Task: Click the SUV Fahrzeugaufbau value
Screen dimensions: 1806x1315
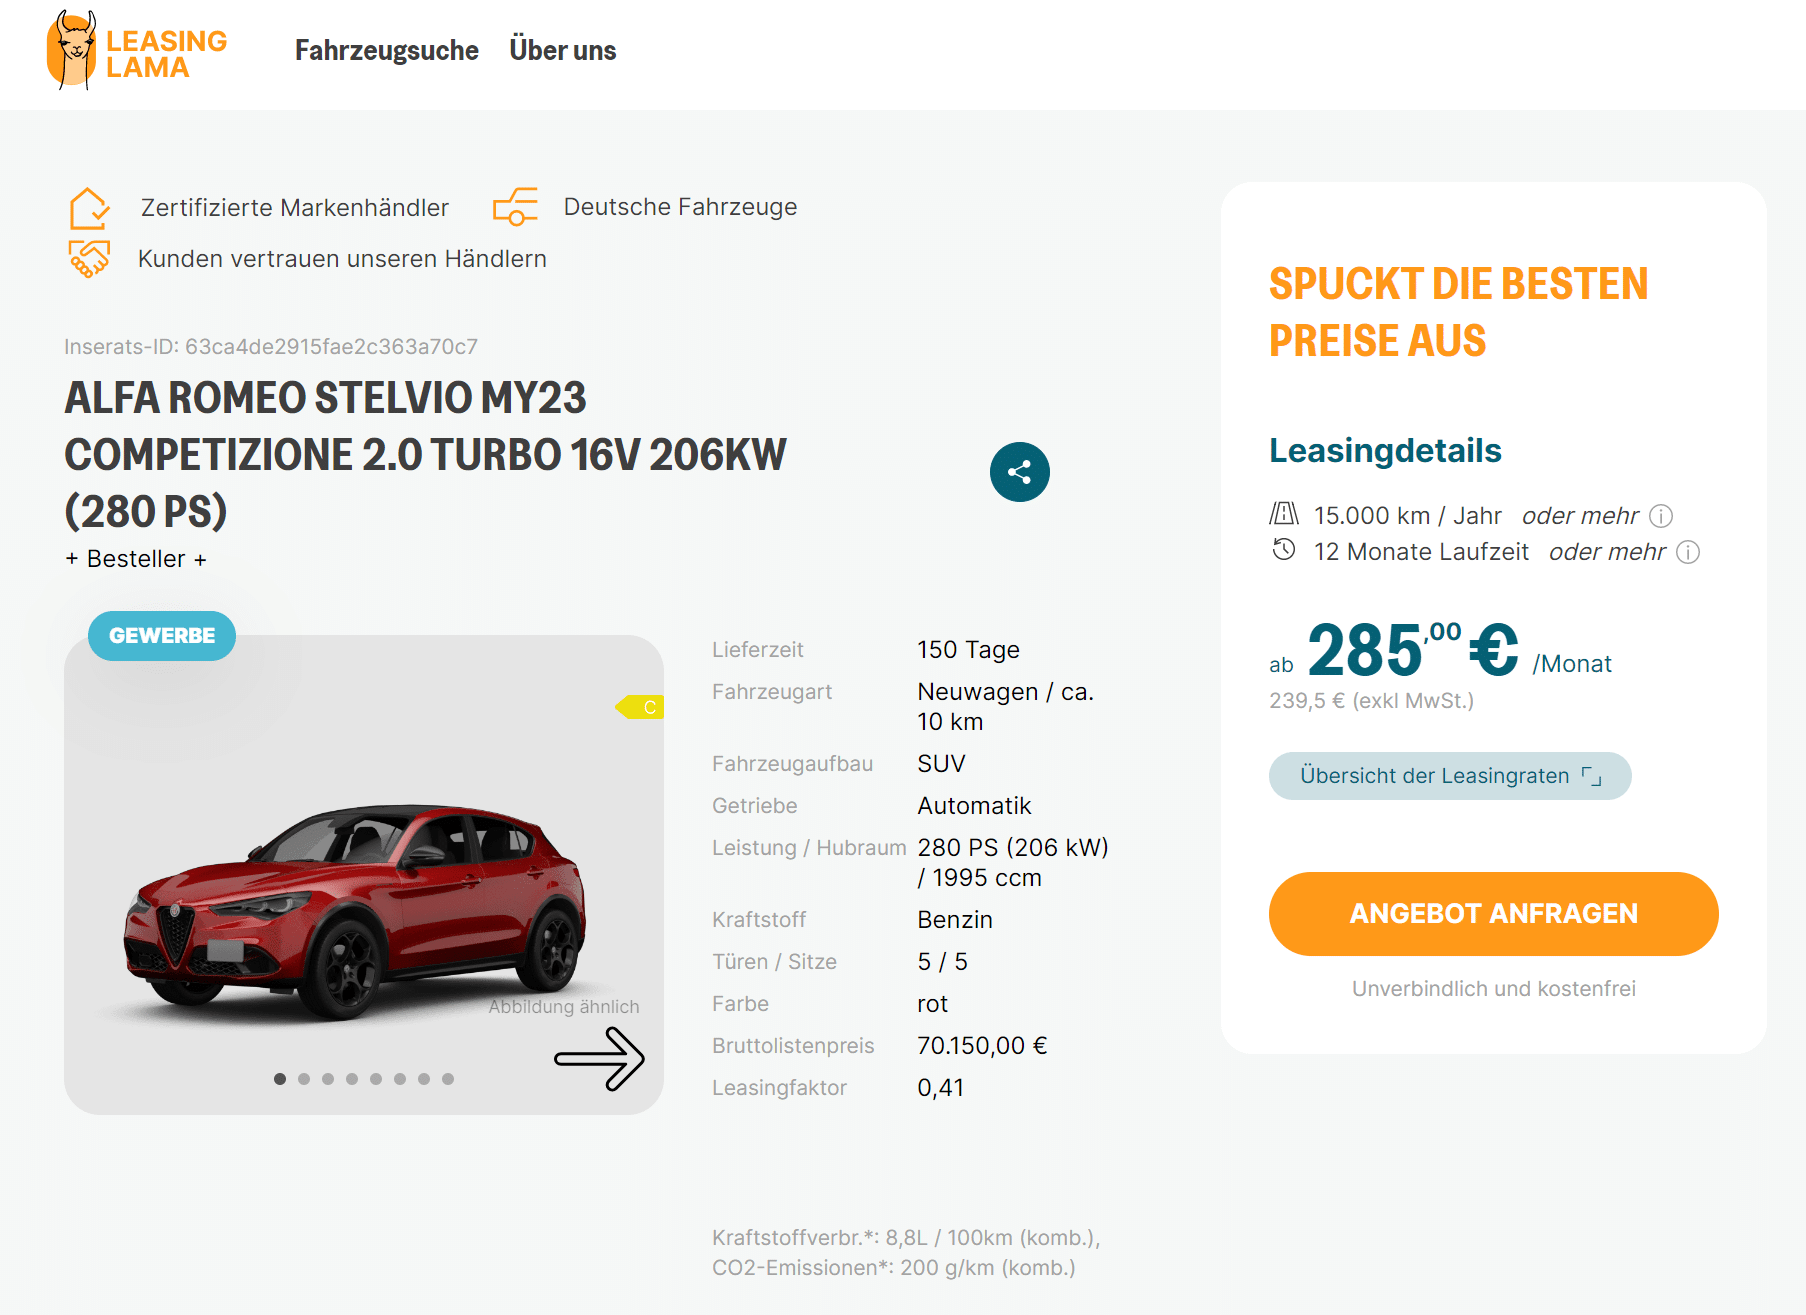Action: pyautogui.click(x=941, y=764)
